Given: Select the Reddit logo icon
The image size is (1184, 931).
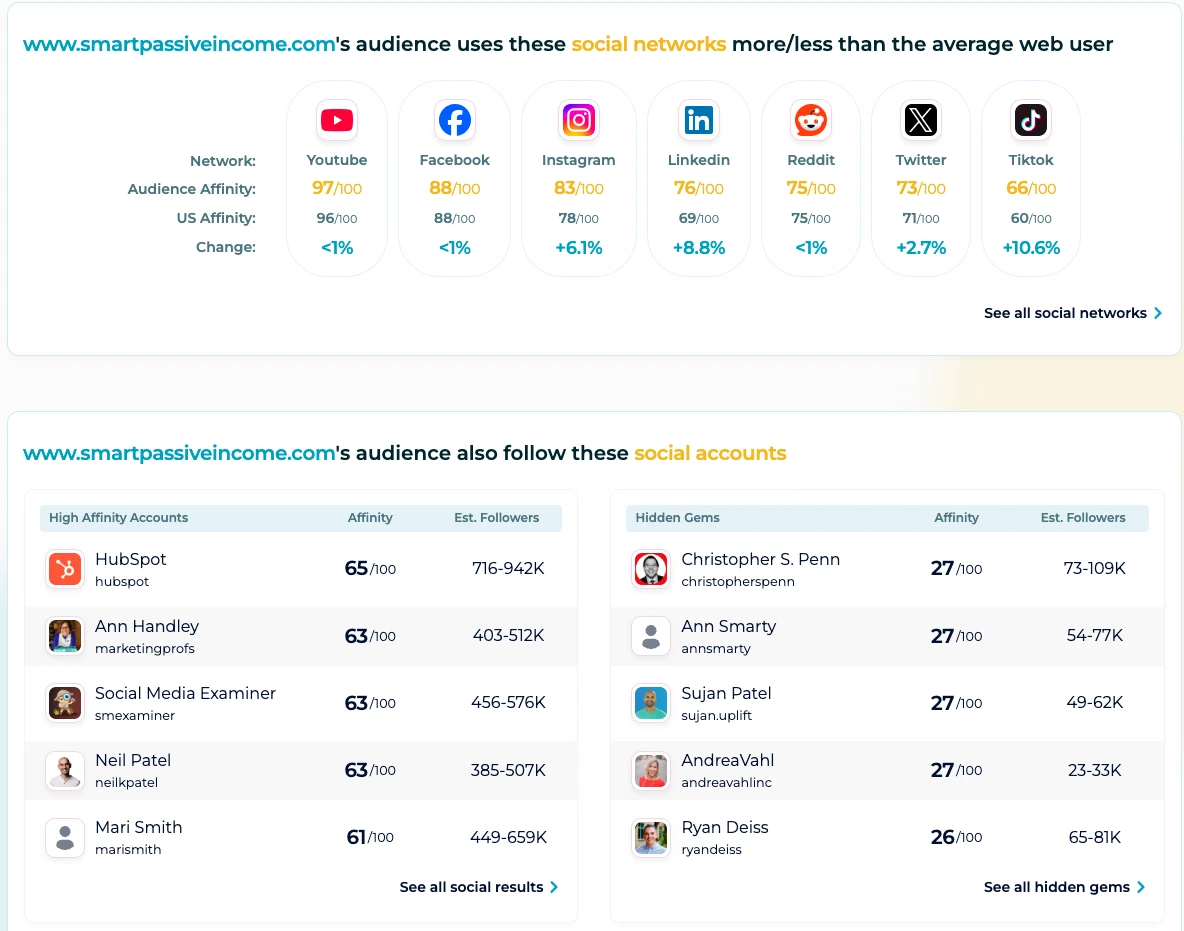Looking at the screenshot, I should click(810, 121).
